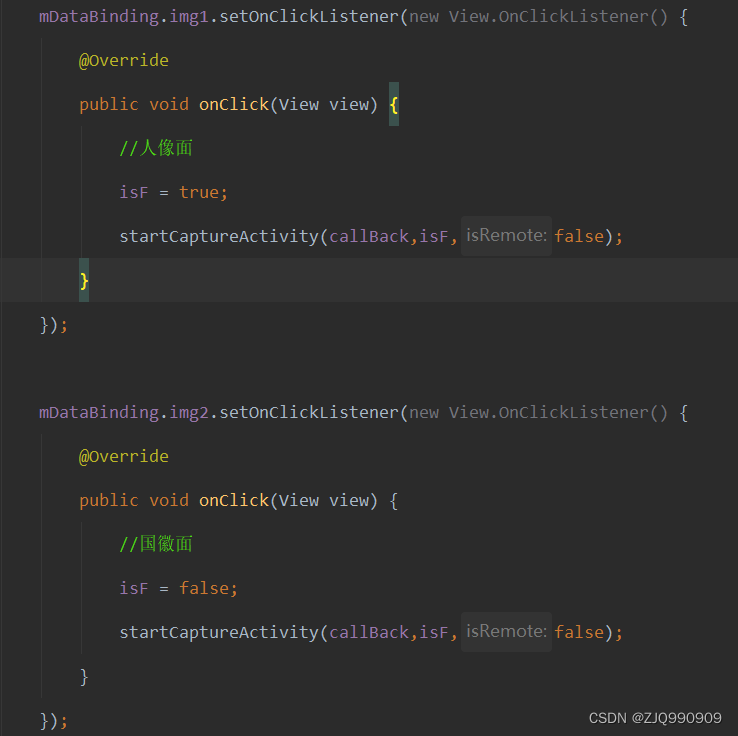The image size is (738, 736).
Task: Click callBack argument in the 国徽面 block
Action: pyautogui.click(x=369, y=632)
